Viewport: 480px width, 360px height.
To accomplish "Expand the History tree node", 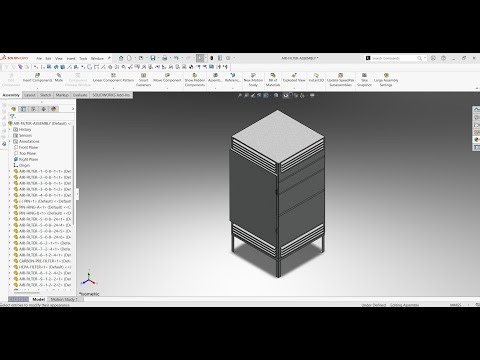I will click(x=10, y=129).
